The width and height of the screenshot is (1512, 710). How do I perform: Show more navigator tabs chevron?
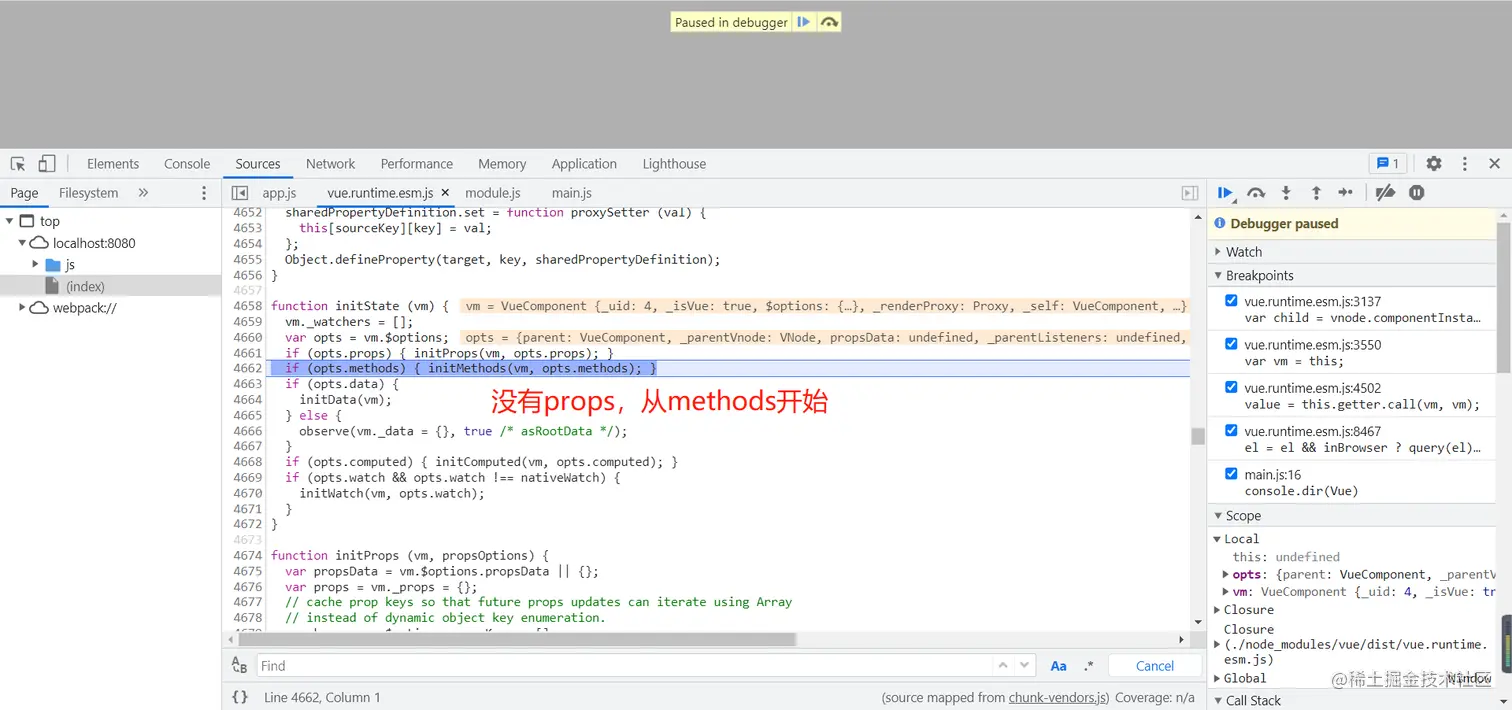tap(143, 193)
